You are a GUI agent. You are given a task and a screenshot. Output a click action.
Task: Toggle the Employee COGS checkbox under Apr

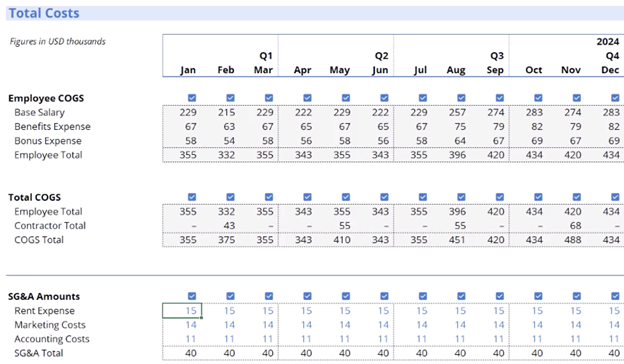pyautogui.click(x=307, y=98)
